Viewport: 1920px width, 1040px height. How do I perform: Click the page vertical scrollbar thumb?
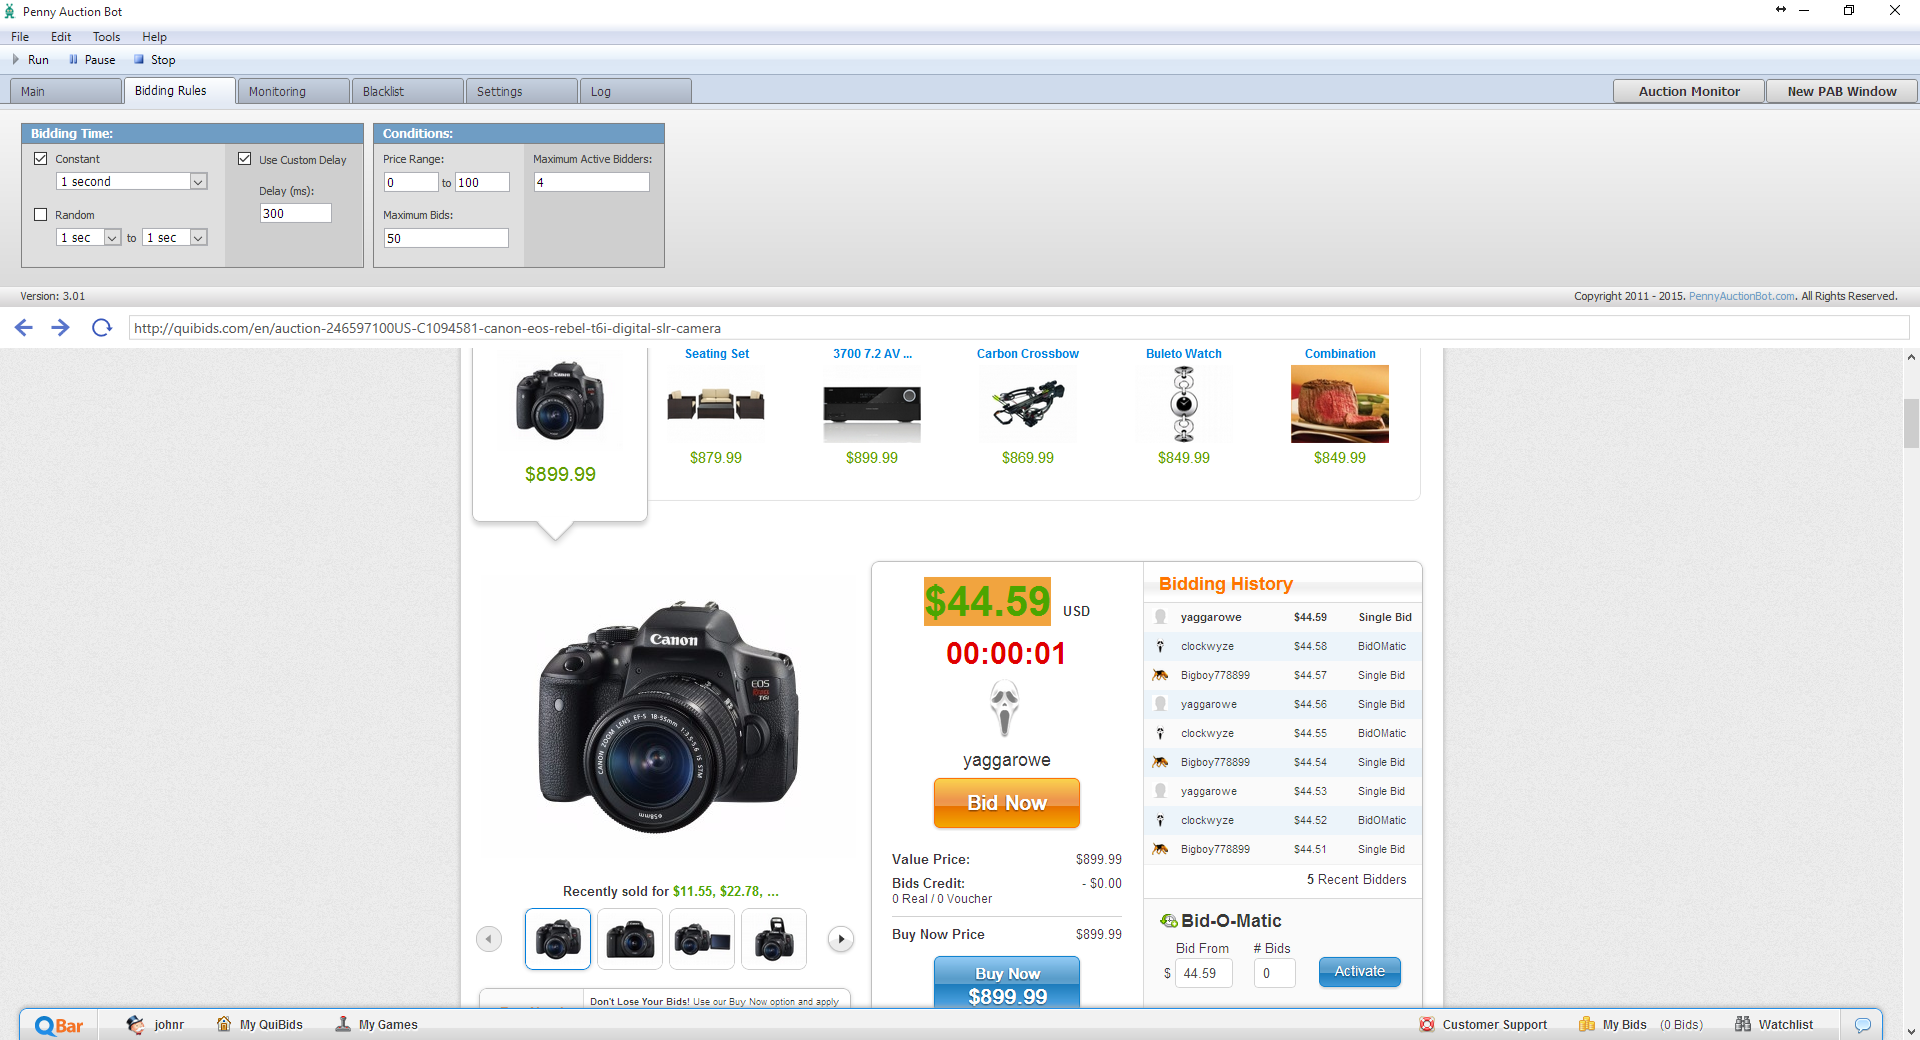point(1911,423)
